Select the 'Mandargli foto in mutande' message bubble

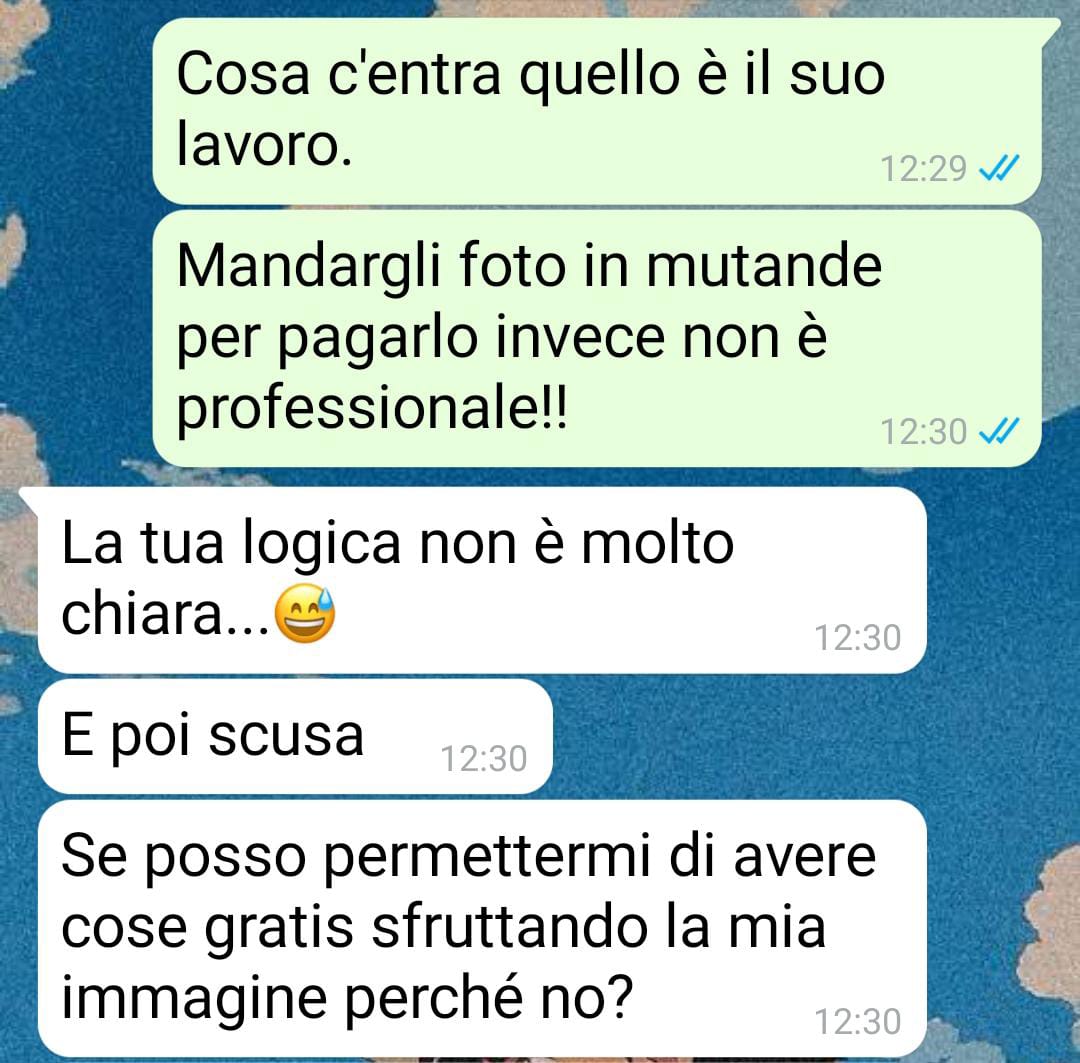pyautogui.click(x=596, y=338)
